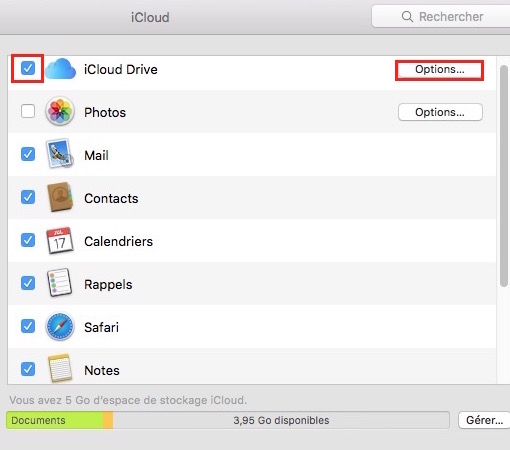Disable the Mail checkbox
This screenshot has width=510, height=450.
coord(28,154)
